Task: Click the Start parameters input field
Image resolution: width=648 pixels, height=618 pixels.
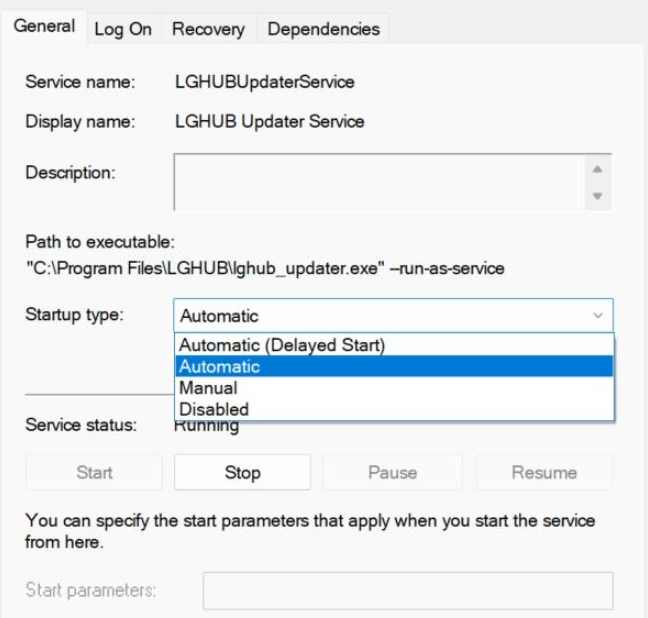Action: click(408, 591)
